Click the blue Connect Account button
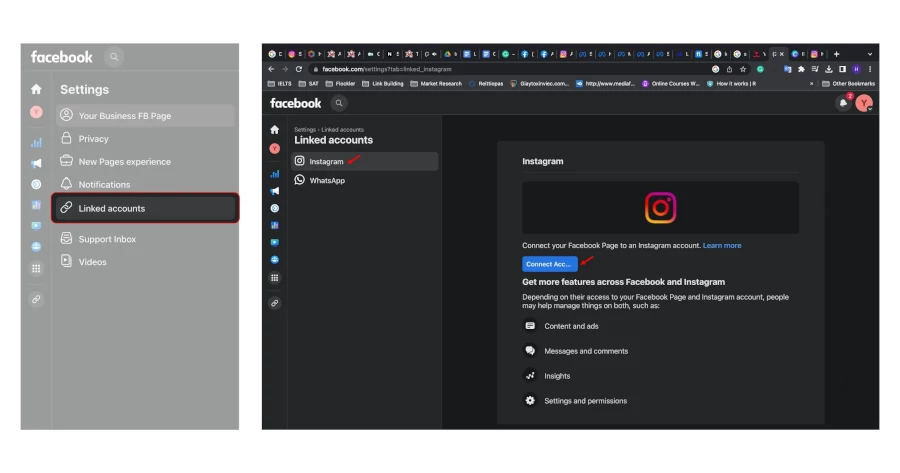 (549, 264)
